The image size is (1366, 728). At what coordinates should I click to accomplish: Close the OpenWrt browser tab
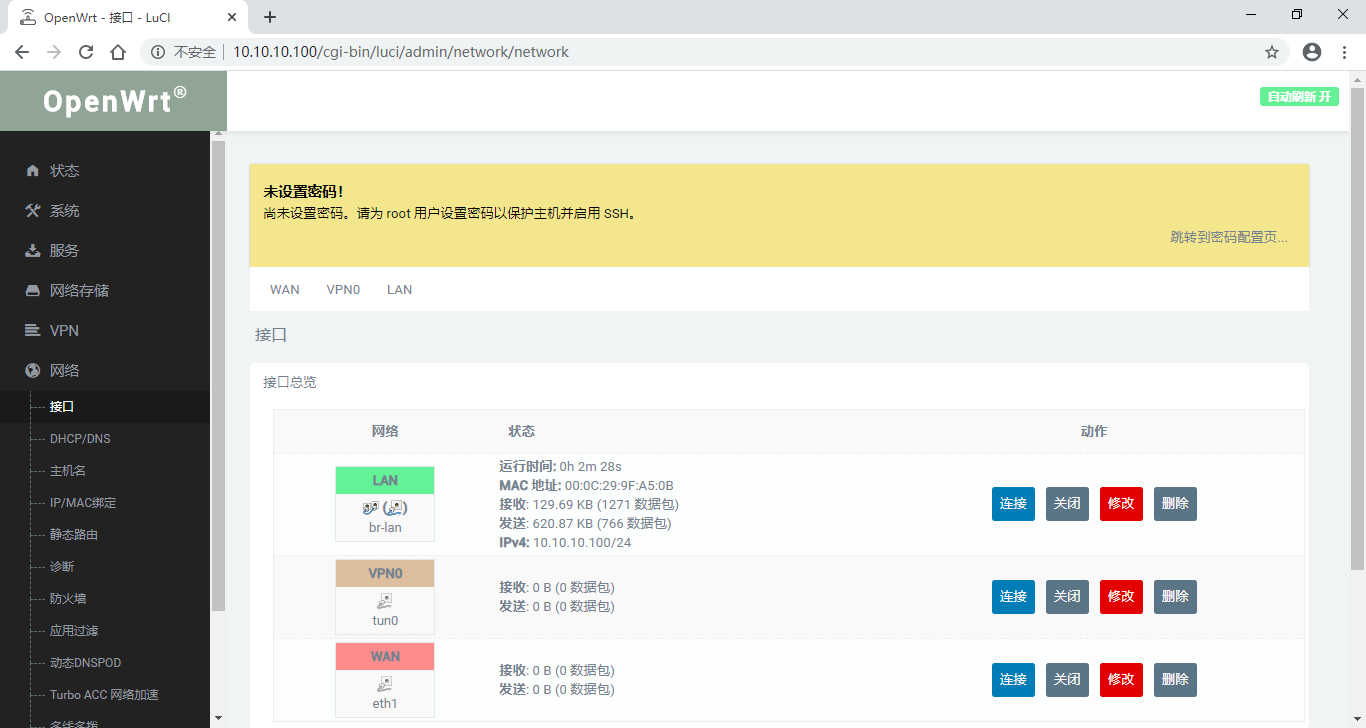tap(231, 17)
